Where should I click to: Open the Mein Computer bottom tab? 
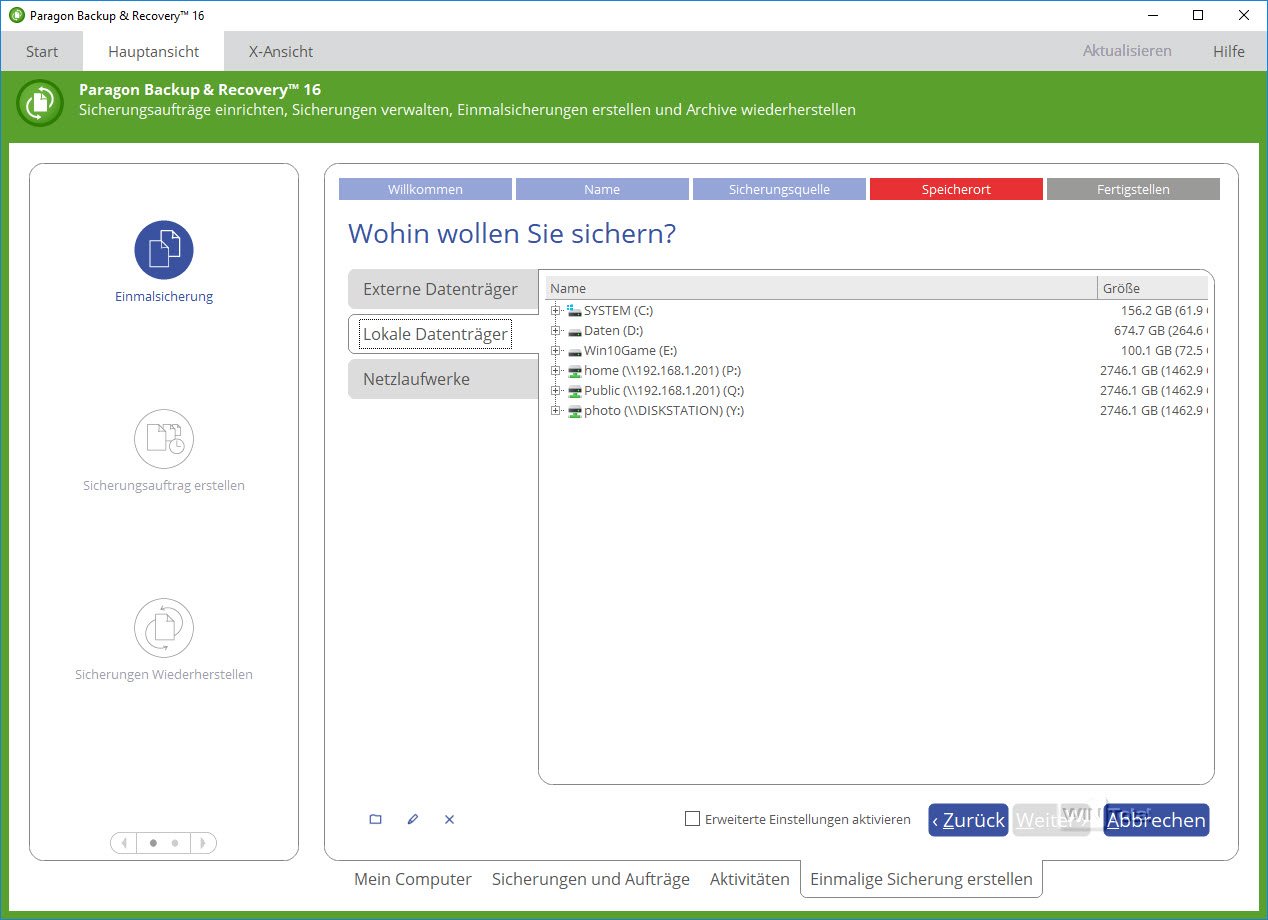413,879
